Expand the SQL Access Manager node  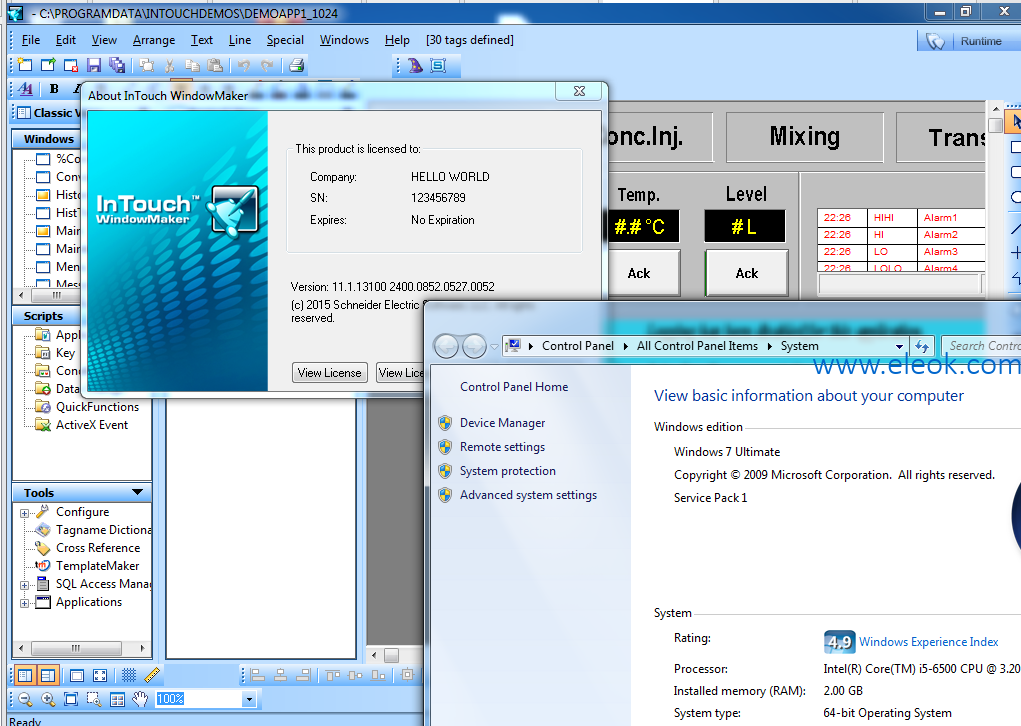24,585
